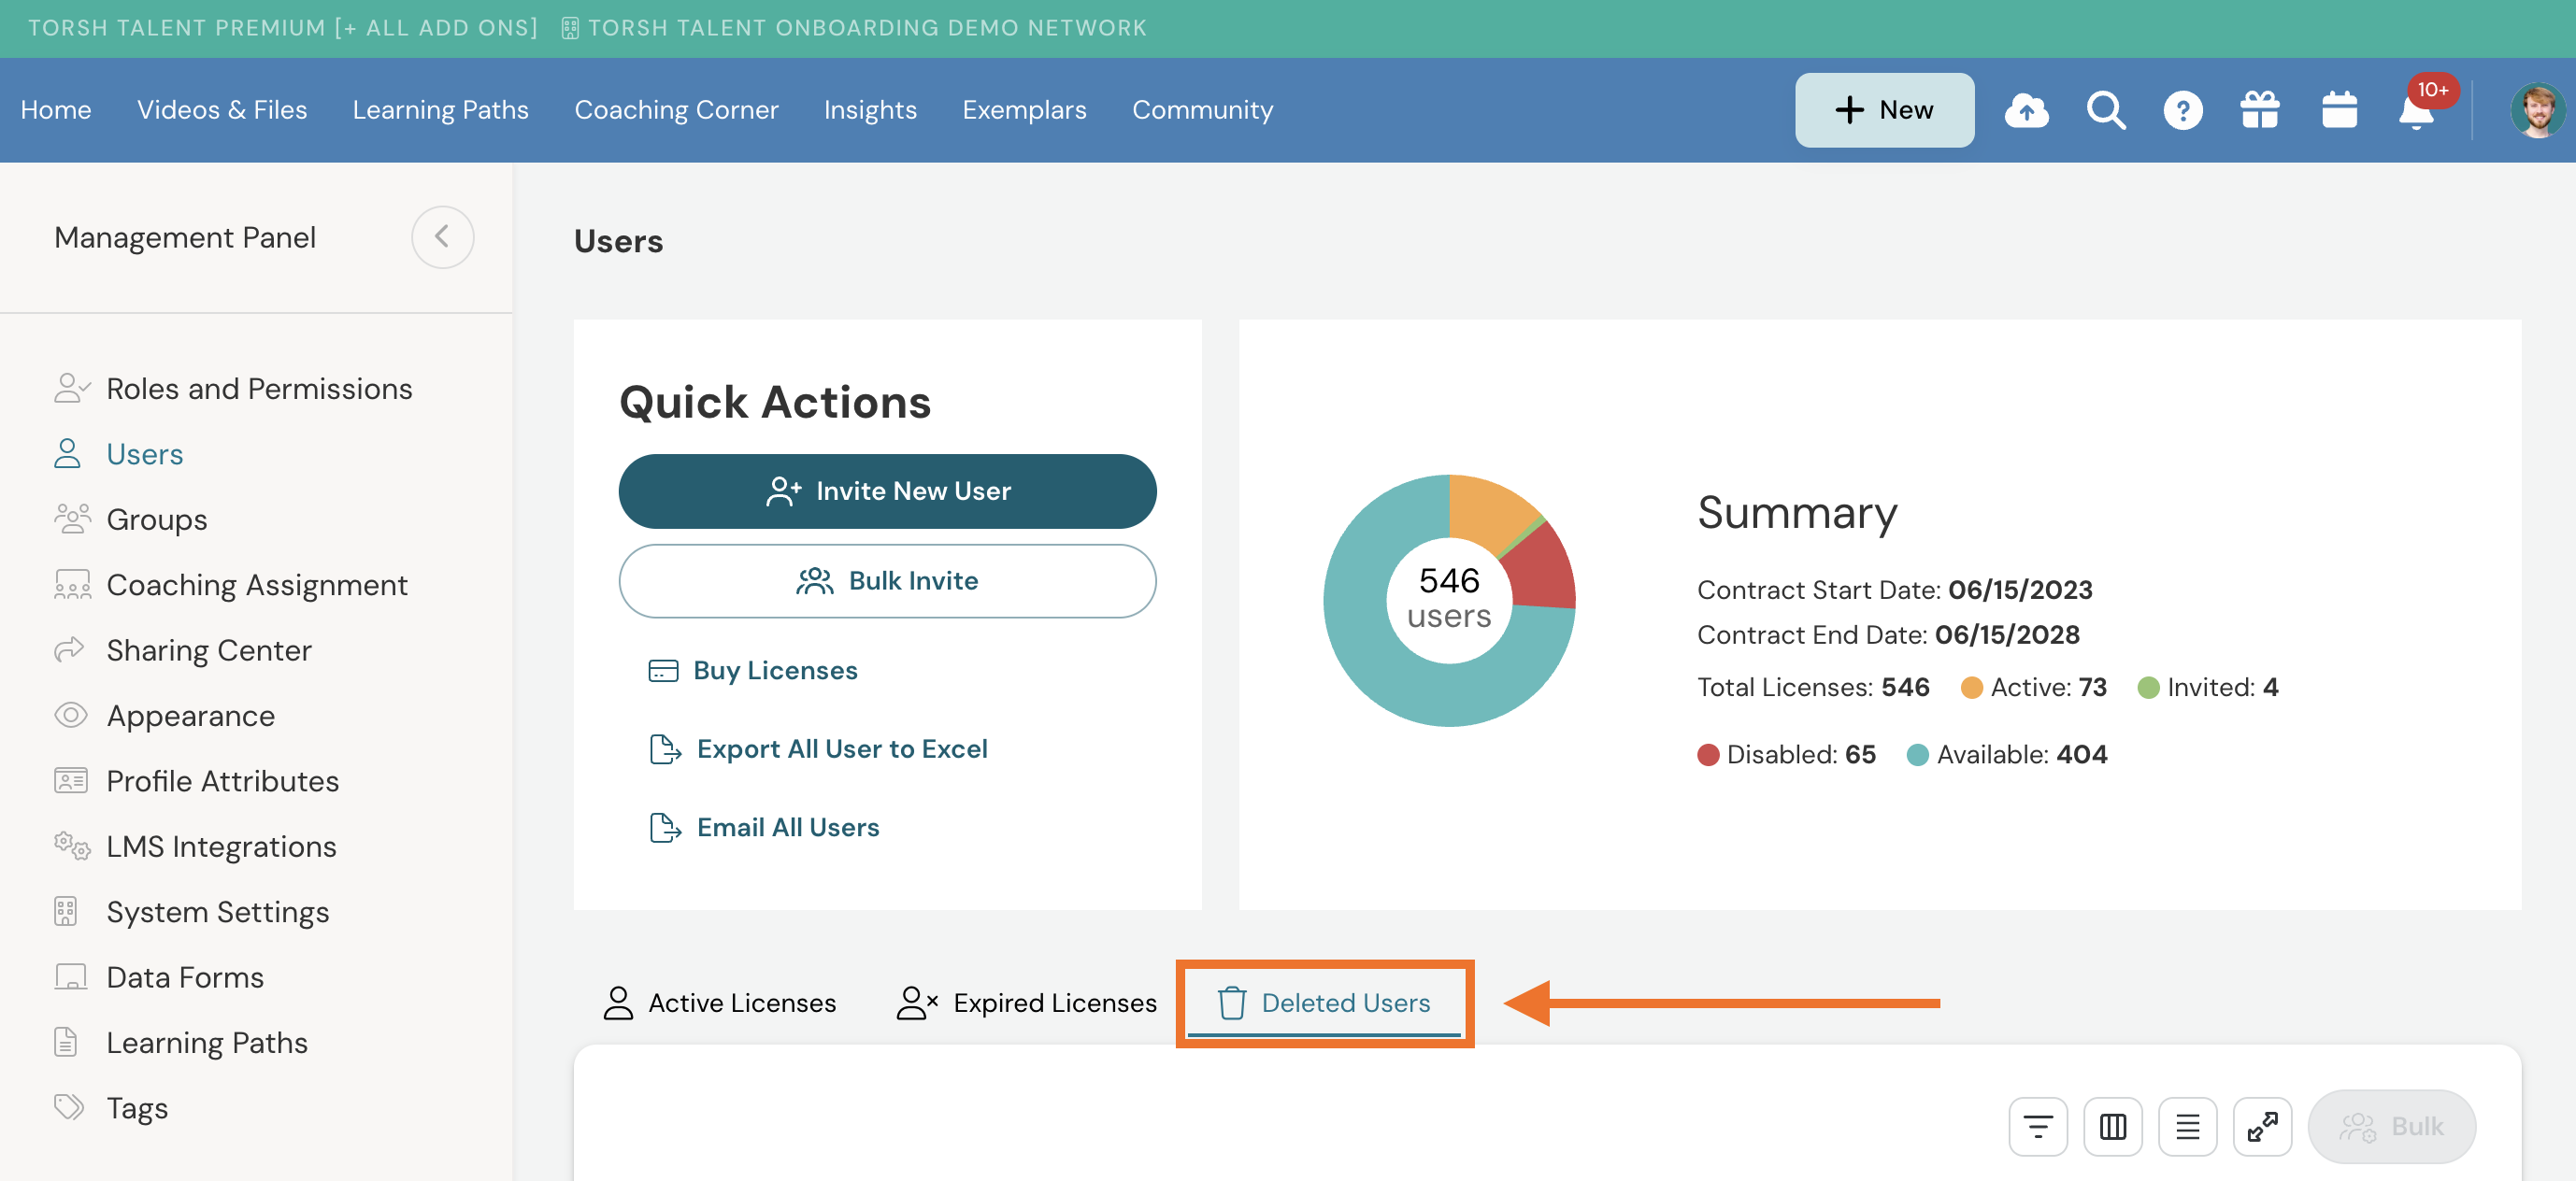Click the green Invited legend dot
The image size is (2576, 1181).
[2148, 687]
